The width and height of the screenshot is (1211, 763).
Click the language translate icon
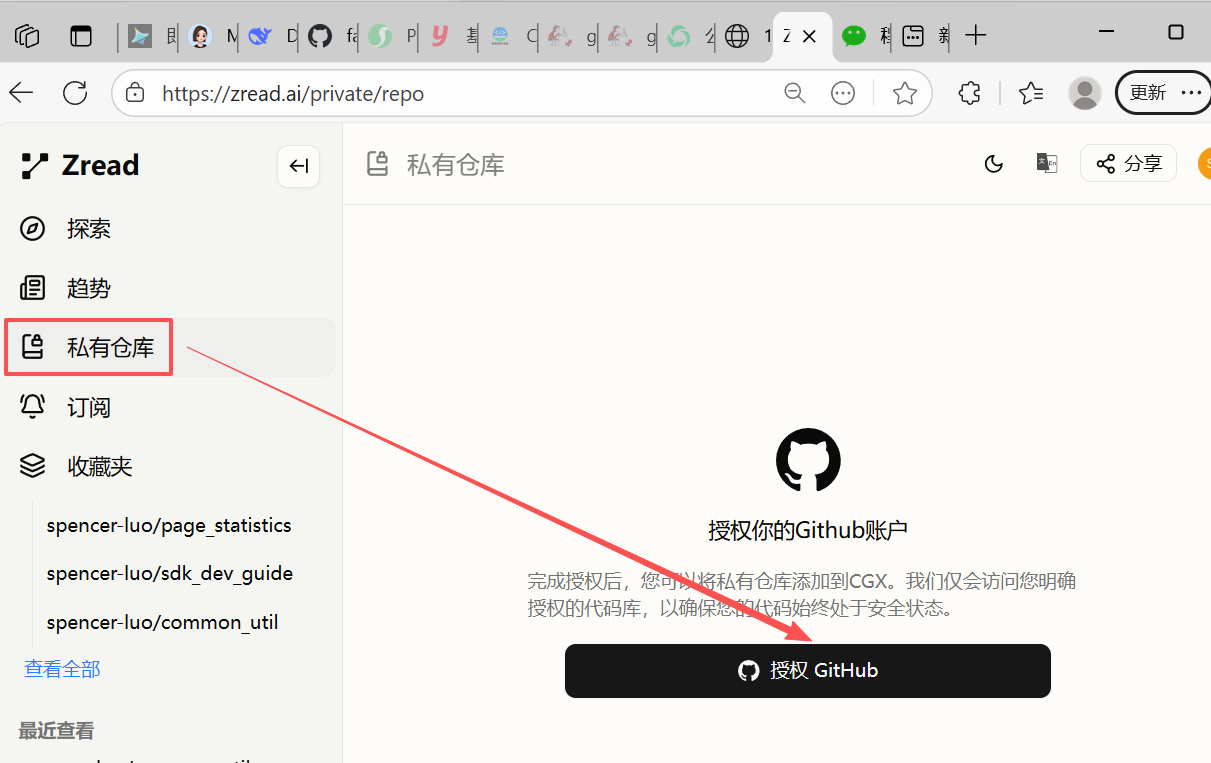coord(1046,164)
